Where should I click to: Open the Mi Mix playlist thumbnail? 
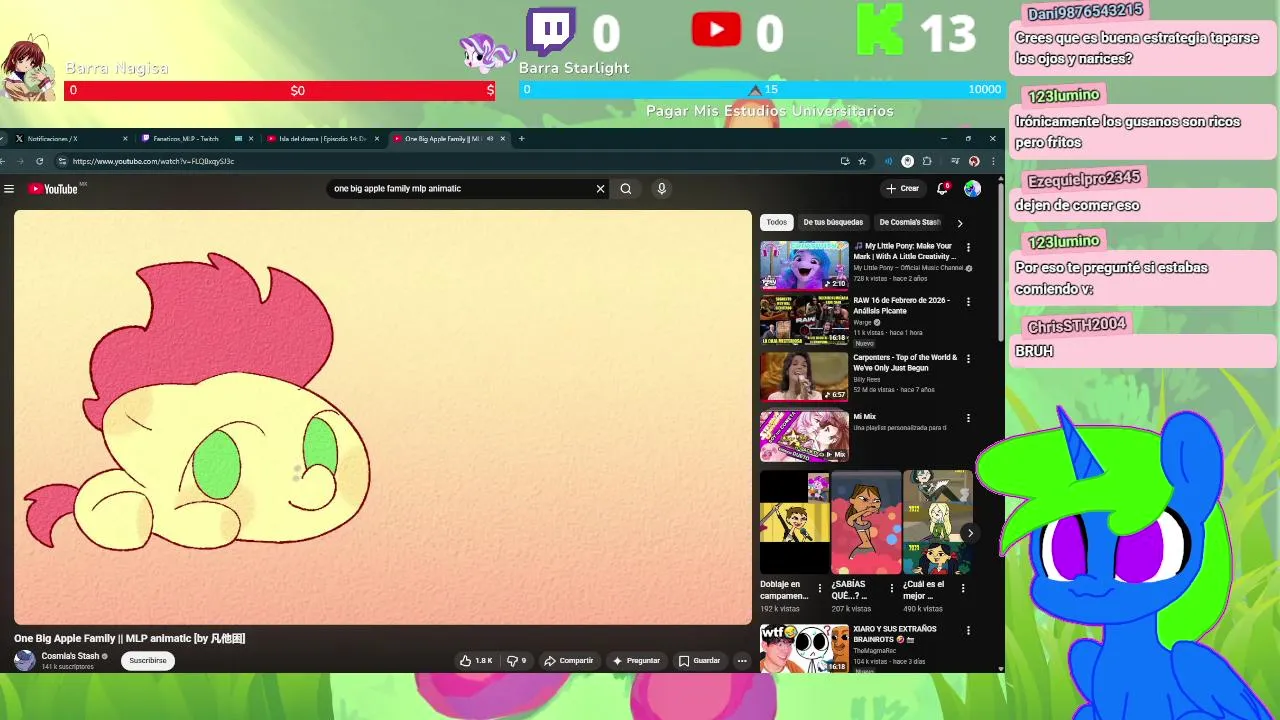pyautogui.click(x=804, y=436)
